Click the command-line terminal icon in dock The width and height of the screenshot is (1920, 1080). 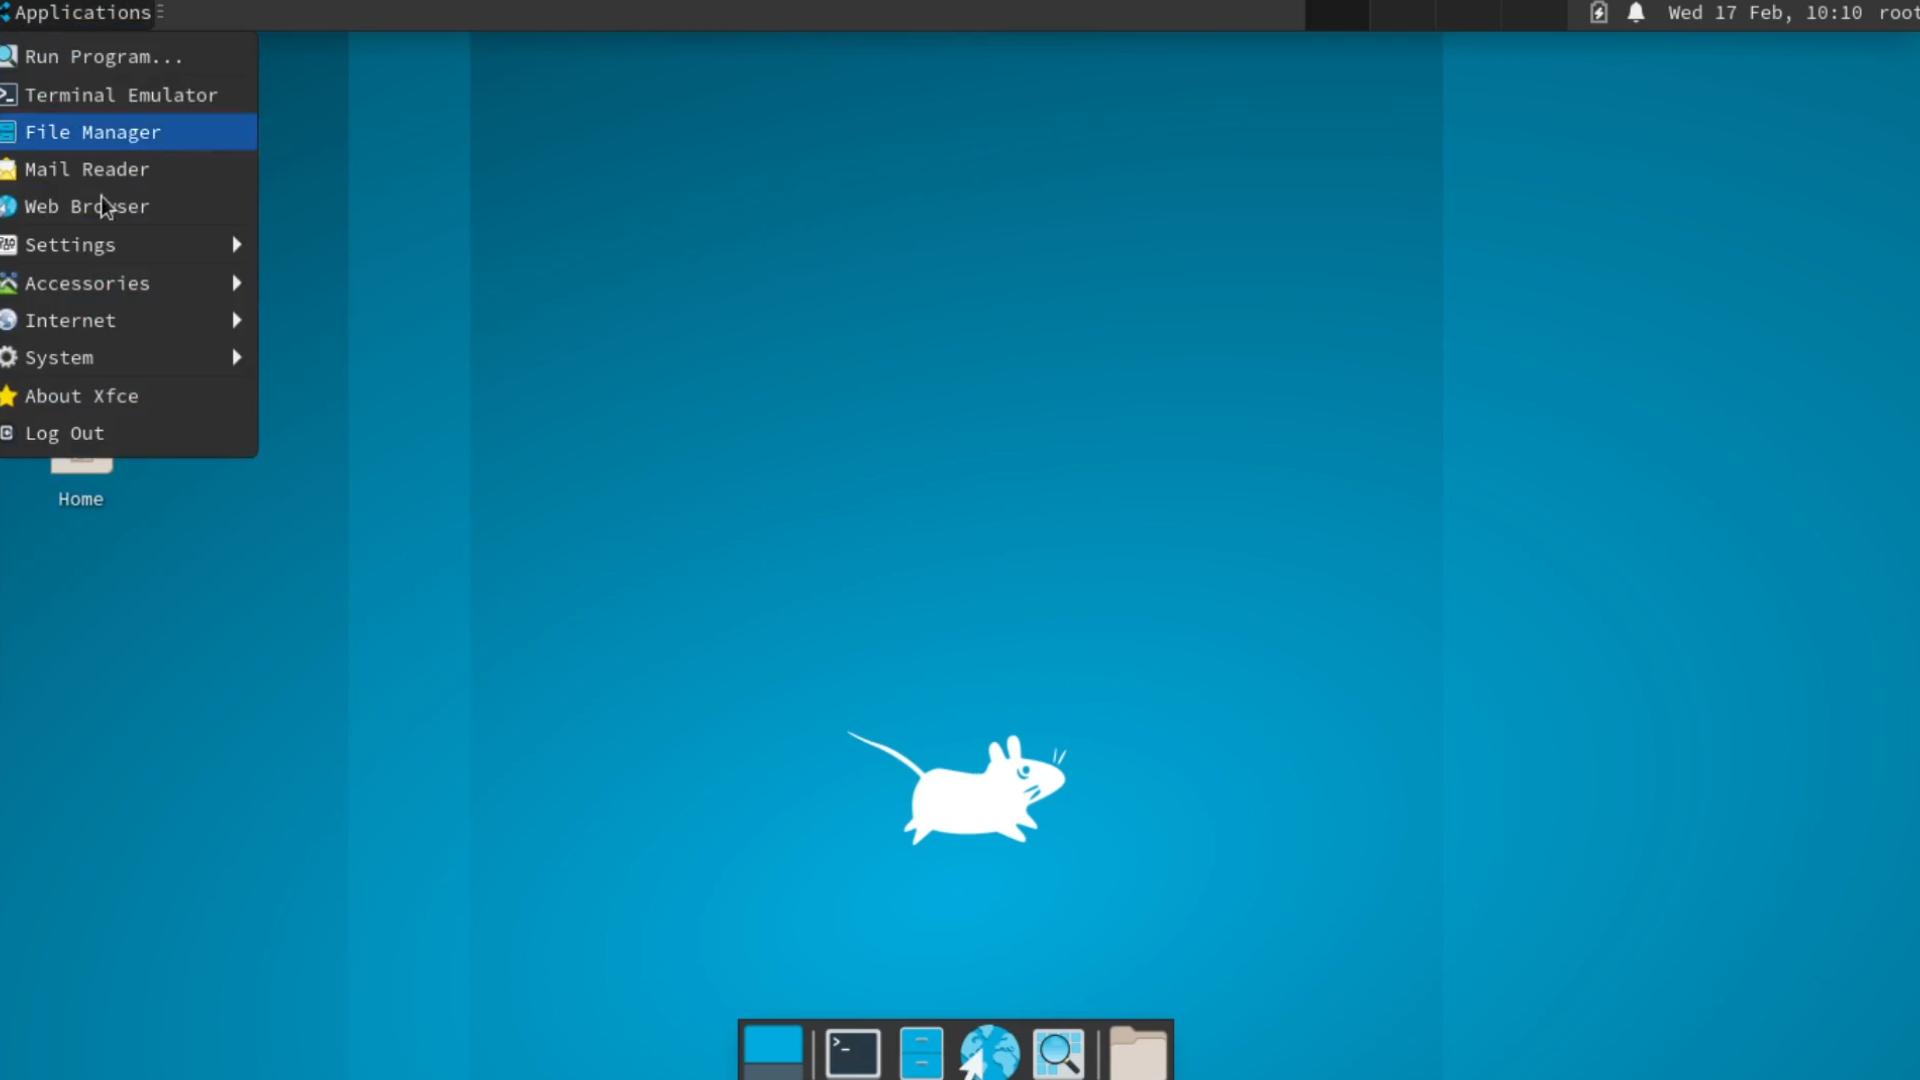(851, 1048)
